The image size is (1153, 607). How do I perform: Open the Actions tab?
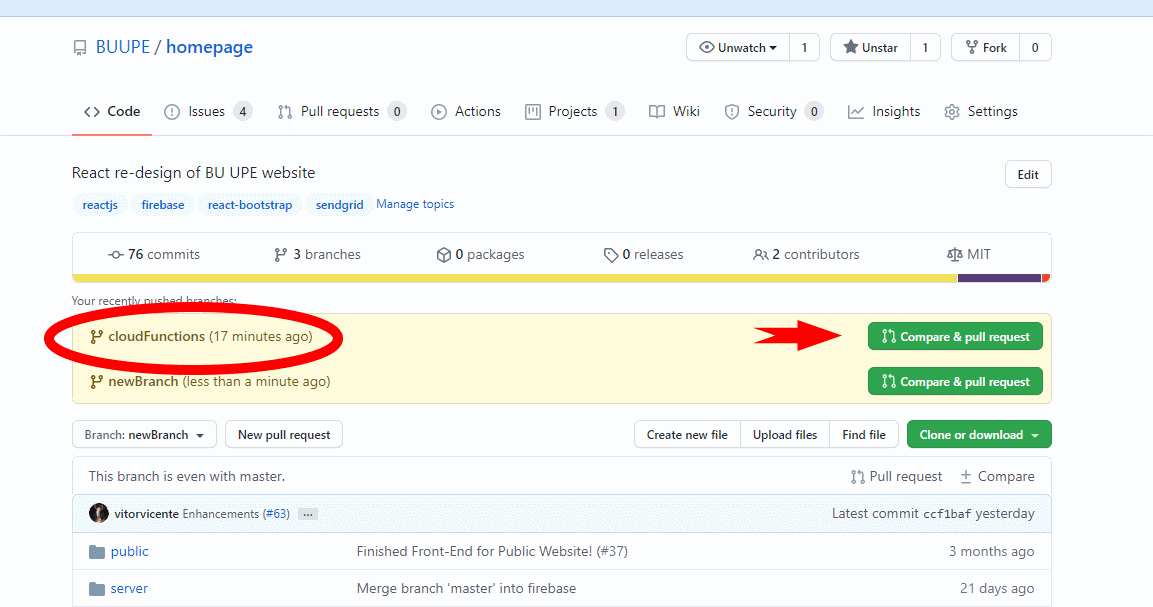pyautogui.click(x=465, y=111)
